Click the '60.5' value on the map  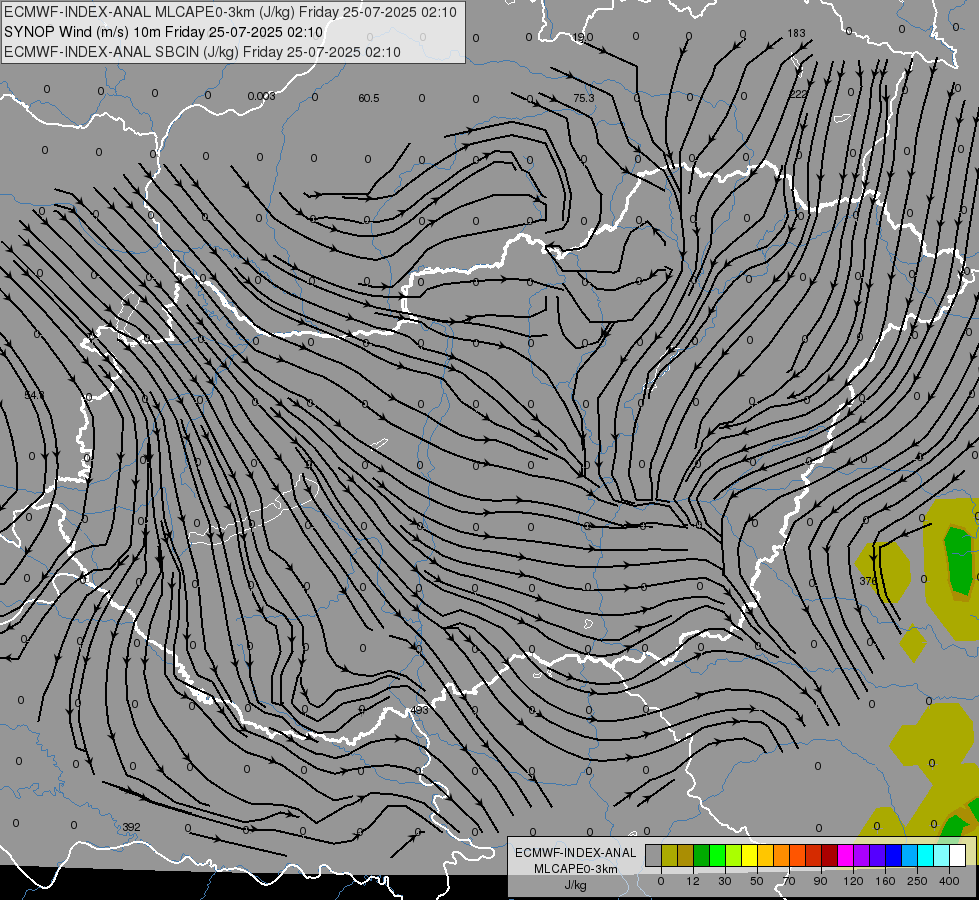coord(368,98)
